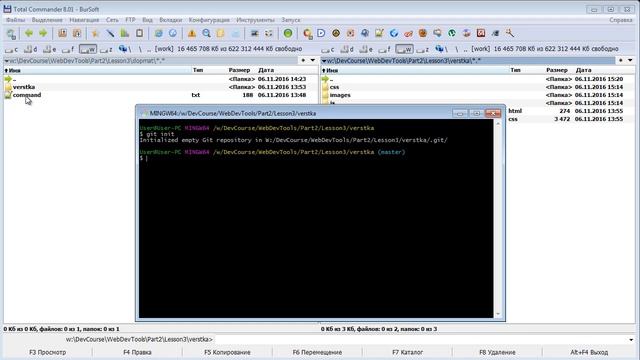Image resolution: width=640 pixels, height=360 pixels.
Task: Open right panel favorites asterisk menu
Action: 621,60
